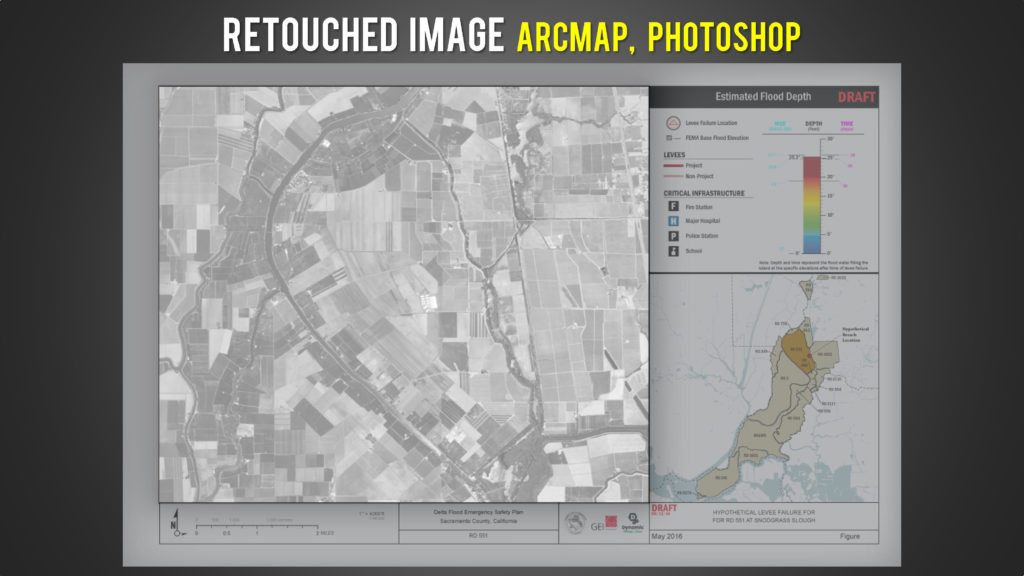Click the 'Major Hospital' legend label
The width and height of the screenshot is (1024, 576).
point(703,221)
